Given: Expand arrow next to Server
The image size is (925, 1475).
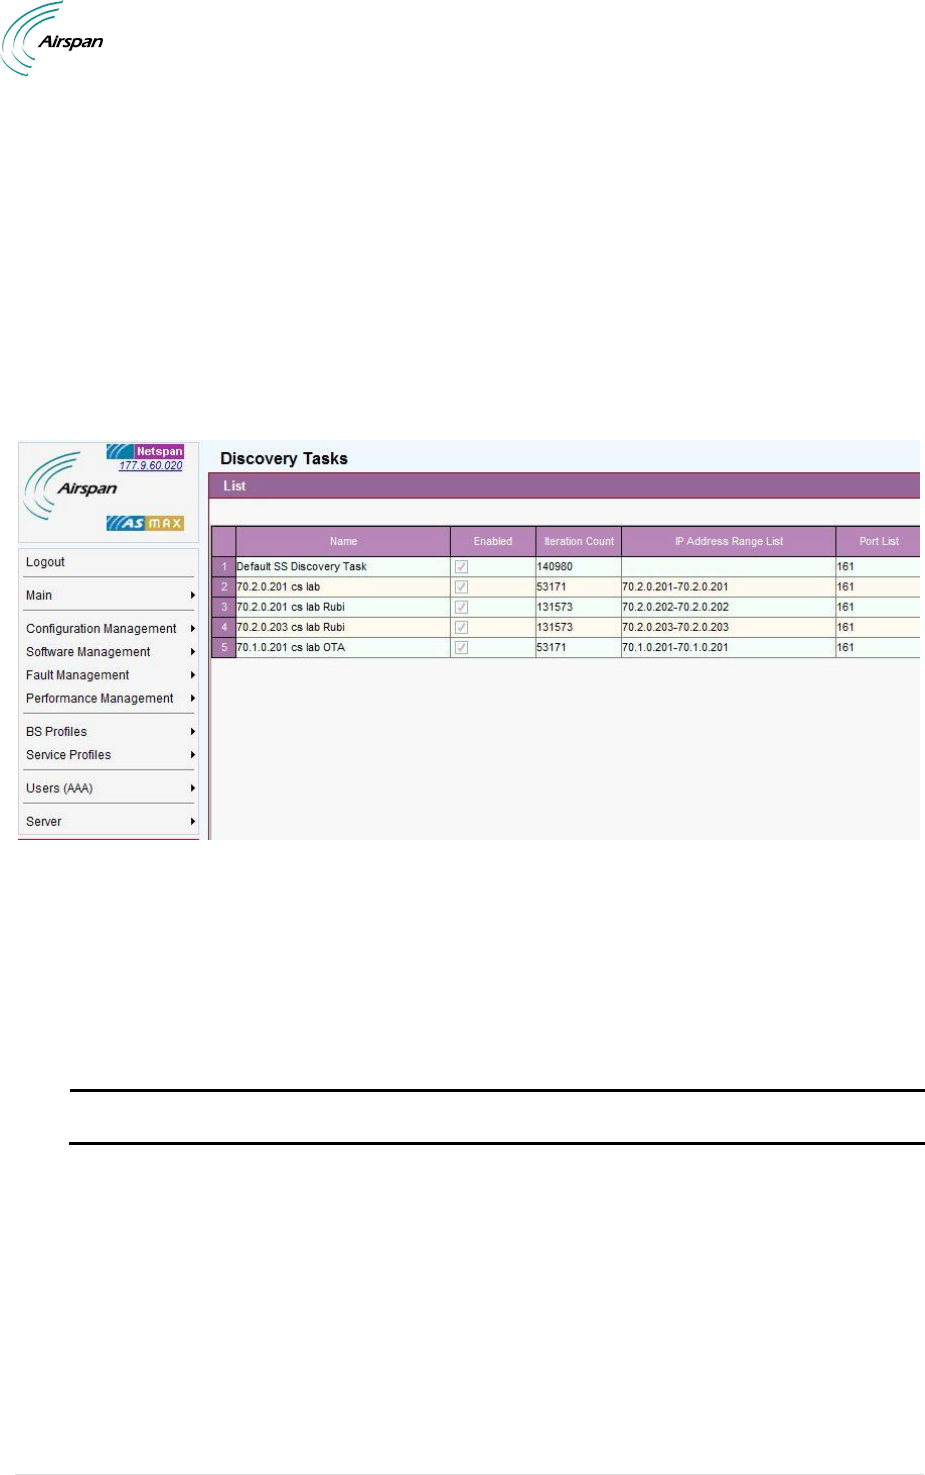Looking at the screenshot, I should pos(192,821).
